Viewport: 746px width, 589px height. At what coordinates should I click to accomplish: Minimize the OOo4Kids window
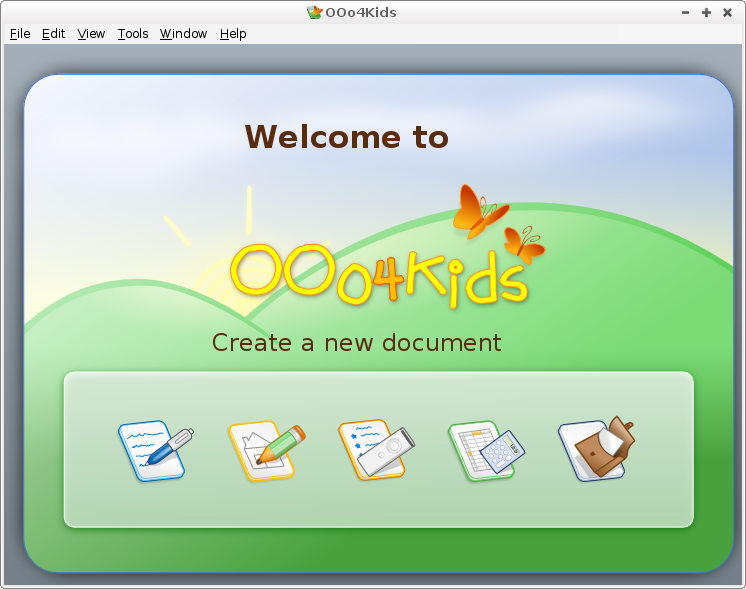pos(685,13)
